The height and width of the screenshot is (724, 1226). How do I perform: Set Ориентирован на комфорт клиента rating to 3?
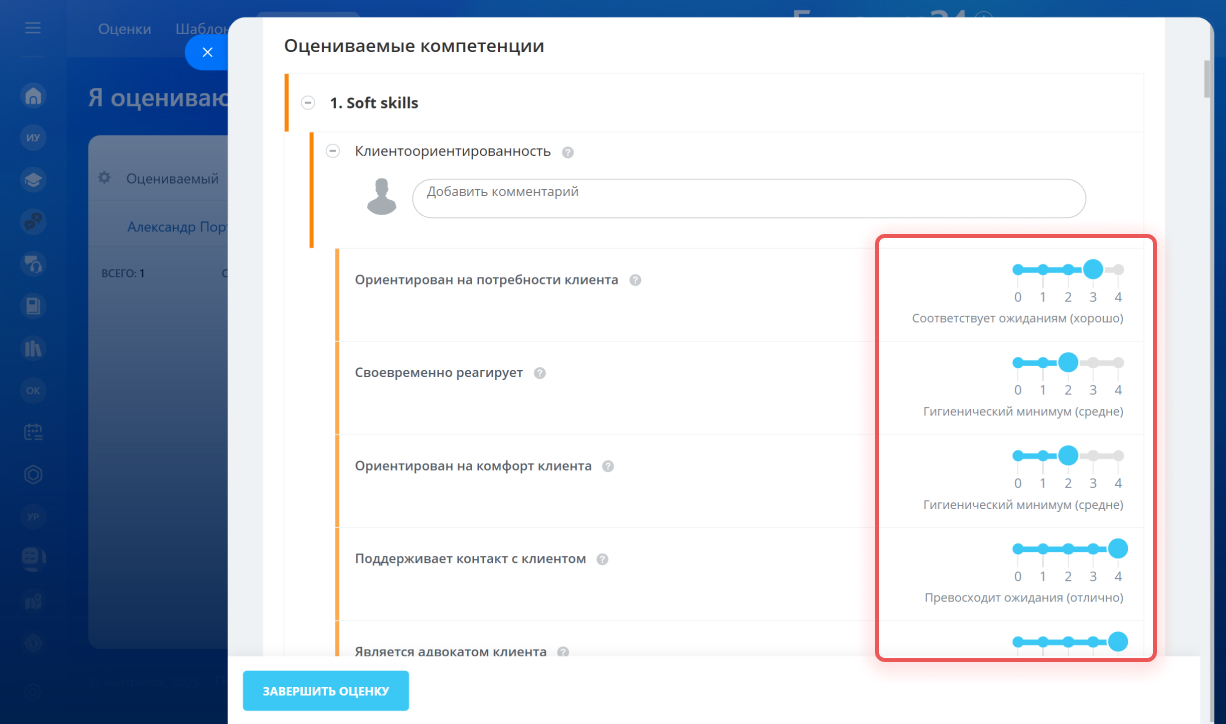(1093, 455)
